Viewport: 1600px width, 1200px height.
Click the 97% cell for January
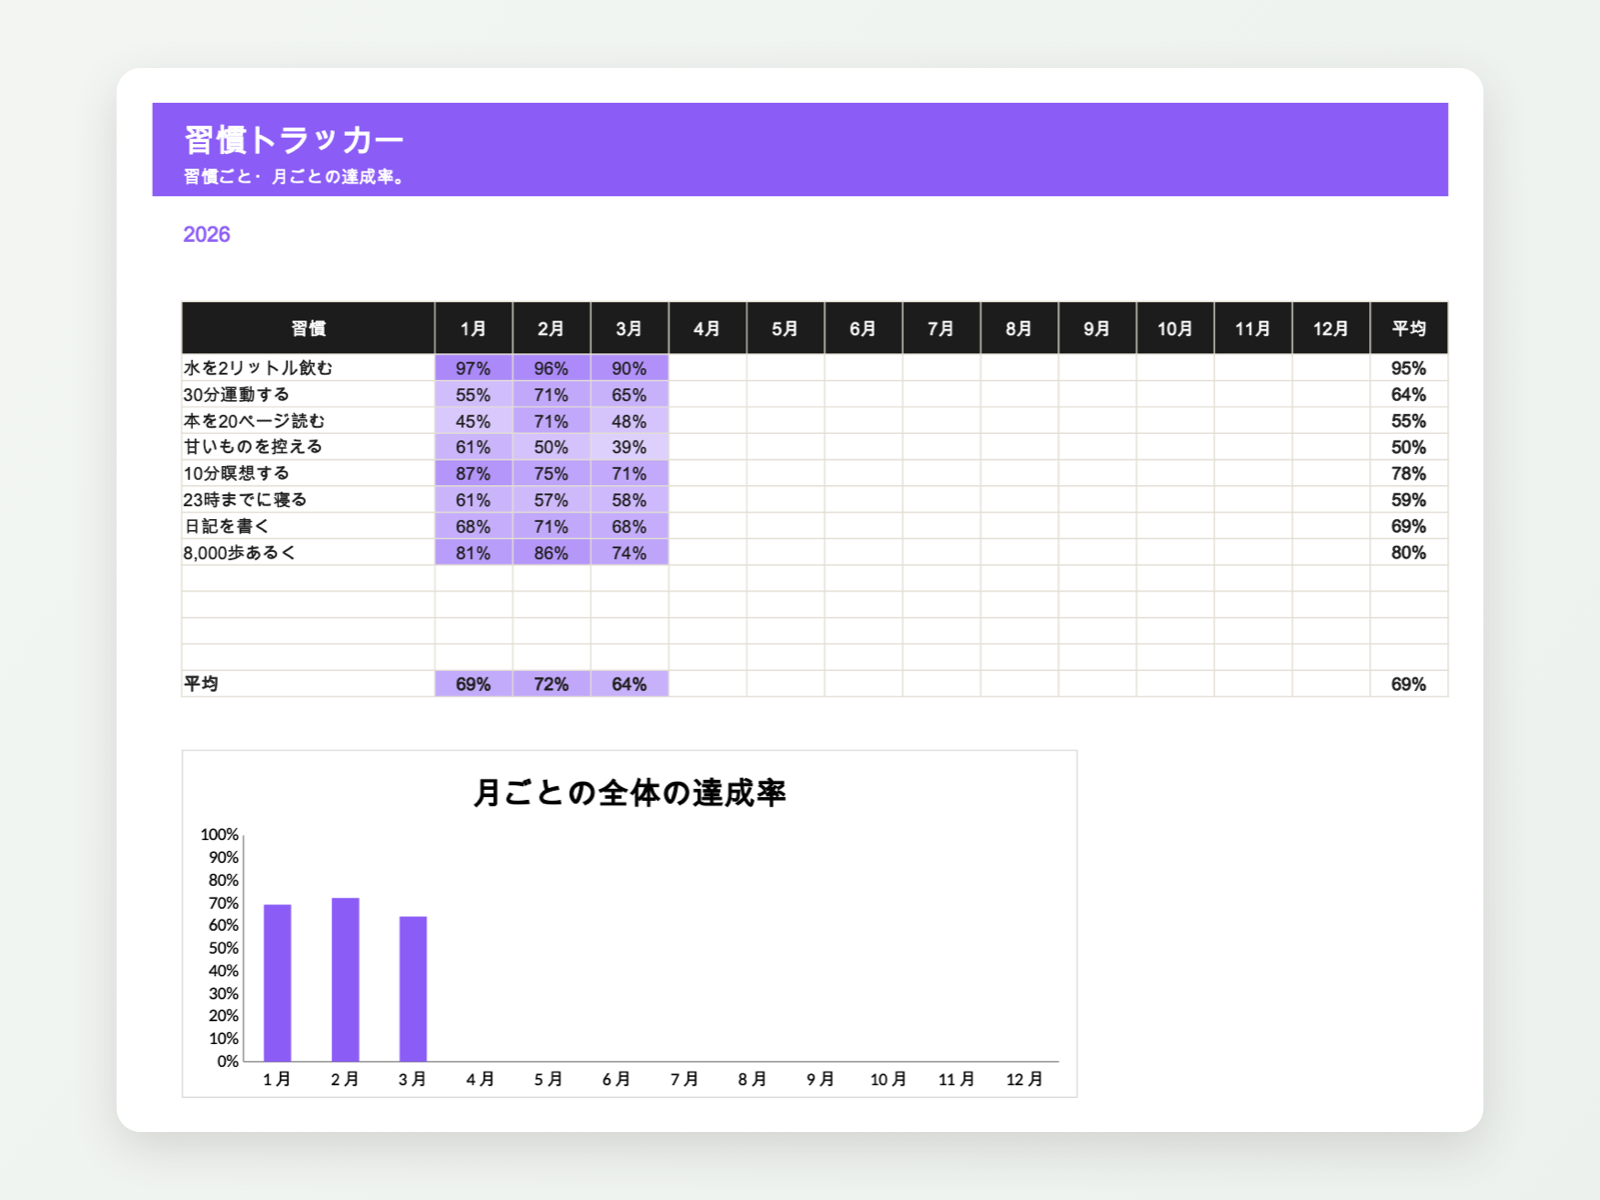tap(473, 368)
